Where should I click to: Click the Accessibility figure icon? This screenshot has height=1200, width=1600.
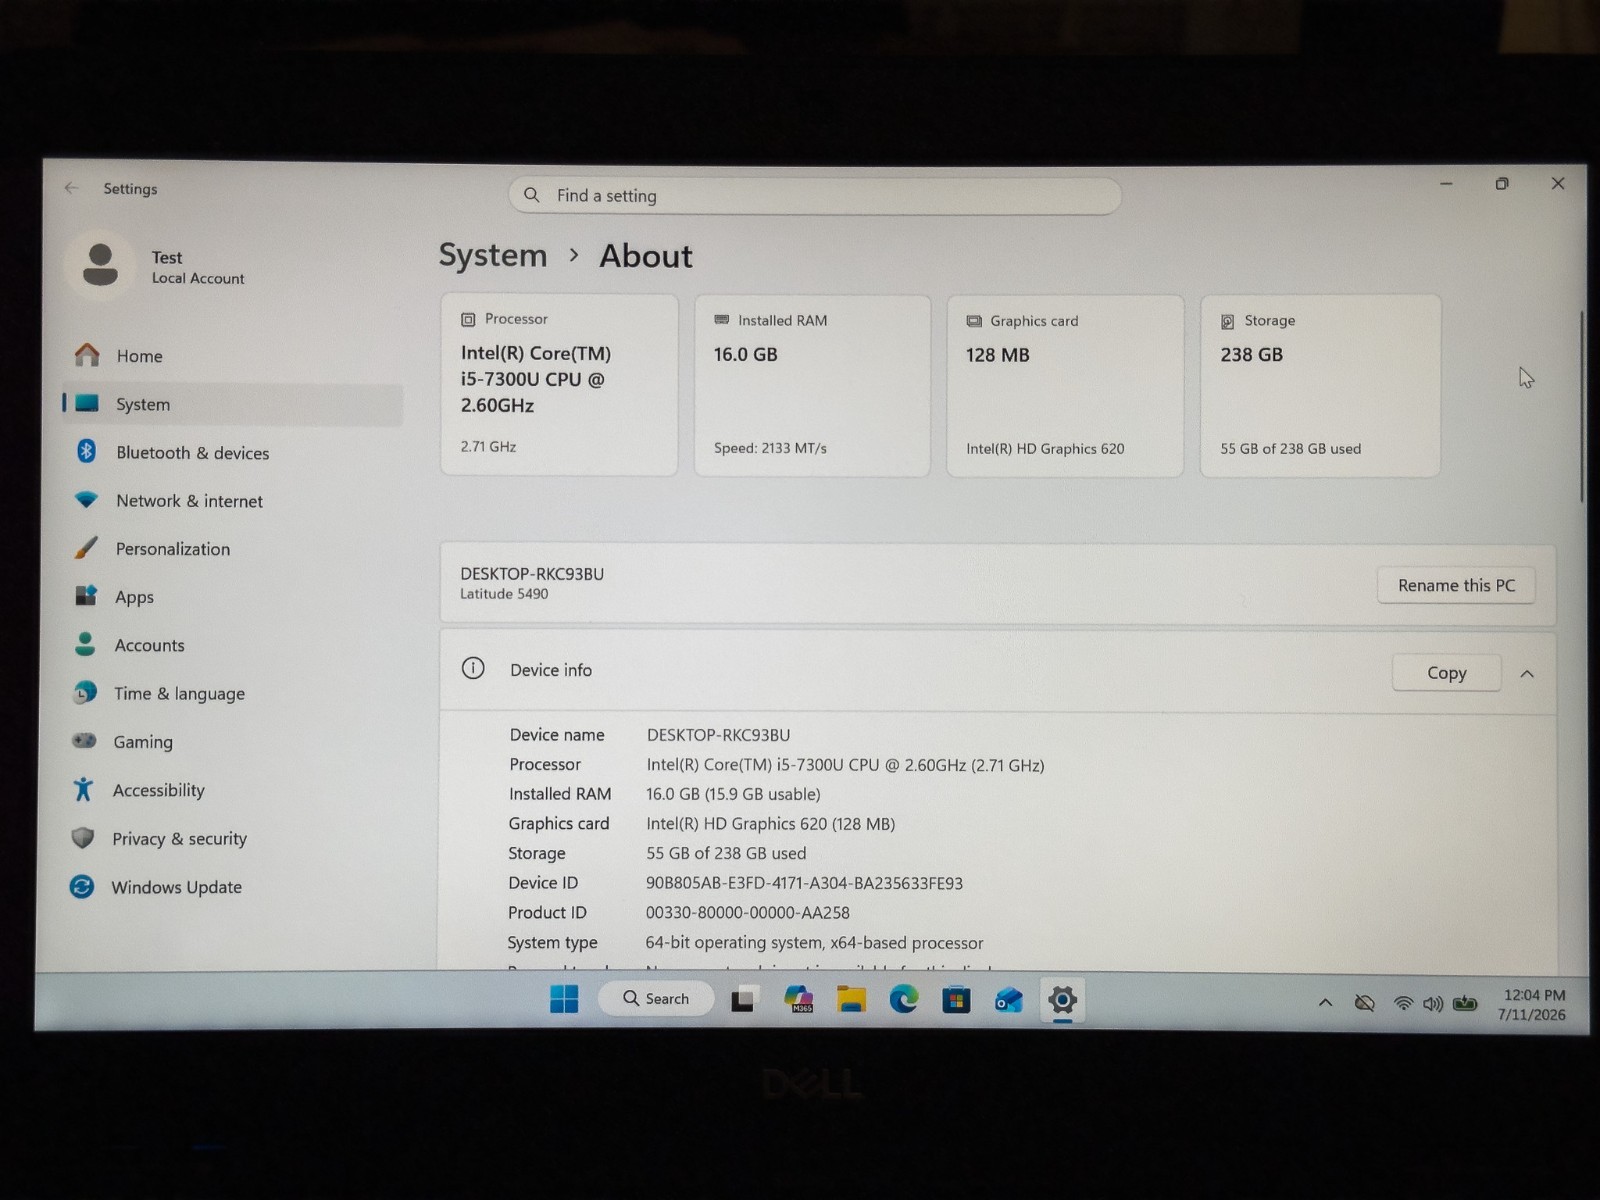[83, 789]
